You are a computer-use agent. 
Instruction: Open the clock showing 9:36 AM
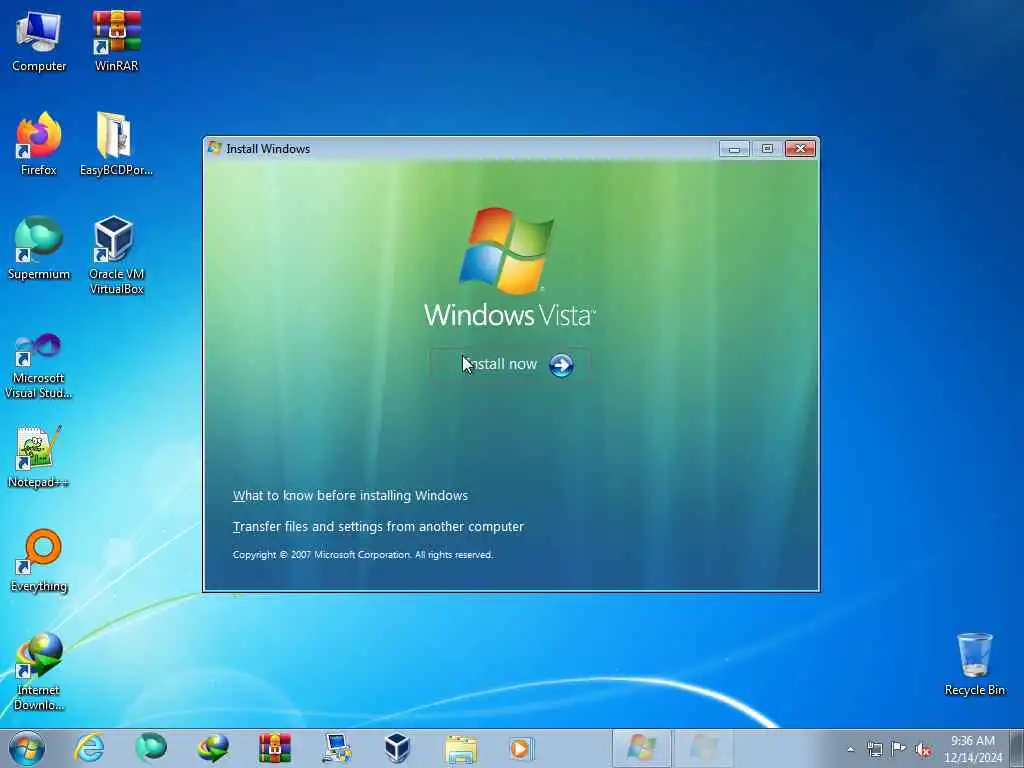(x=973, y=748)
